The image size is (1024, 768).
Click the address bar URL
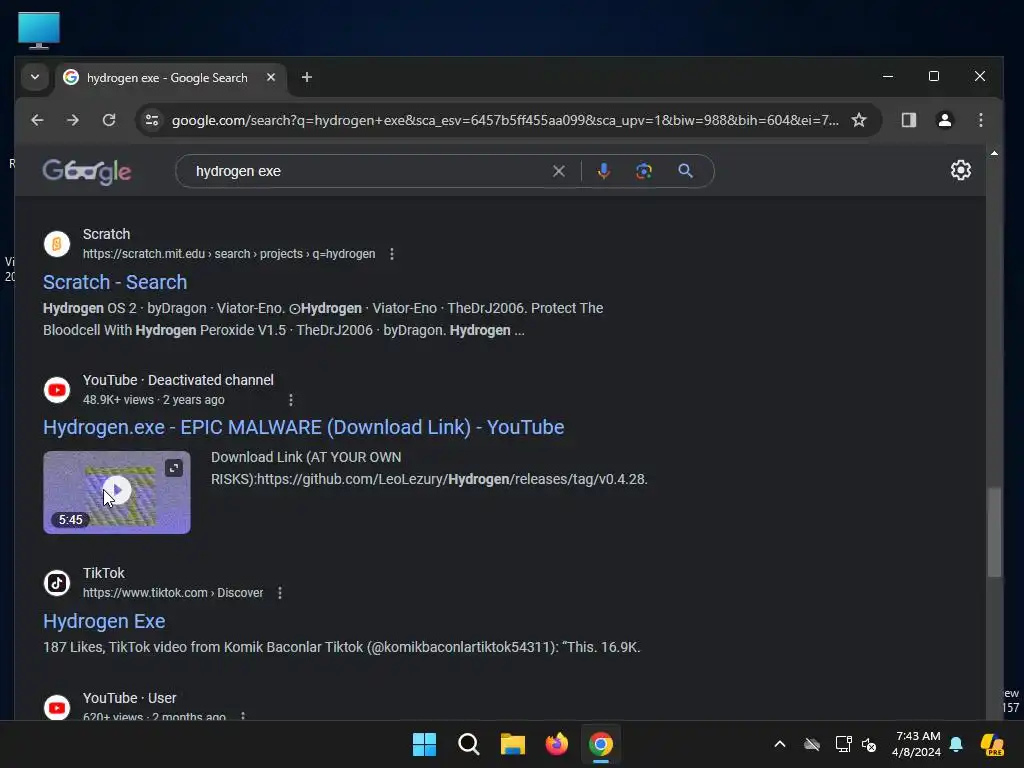[x=504, y=120]
